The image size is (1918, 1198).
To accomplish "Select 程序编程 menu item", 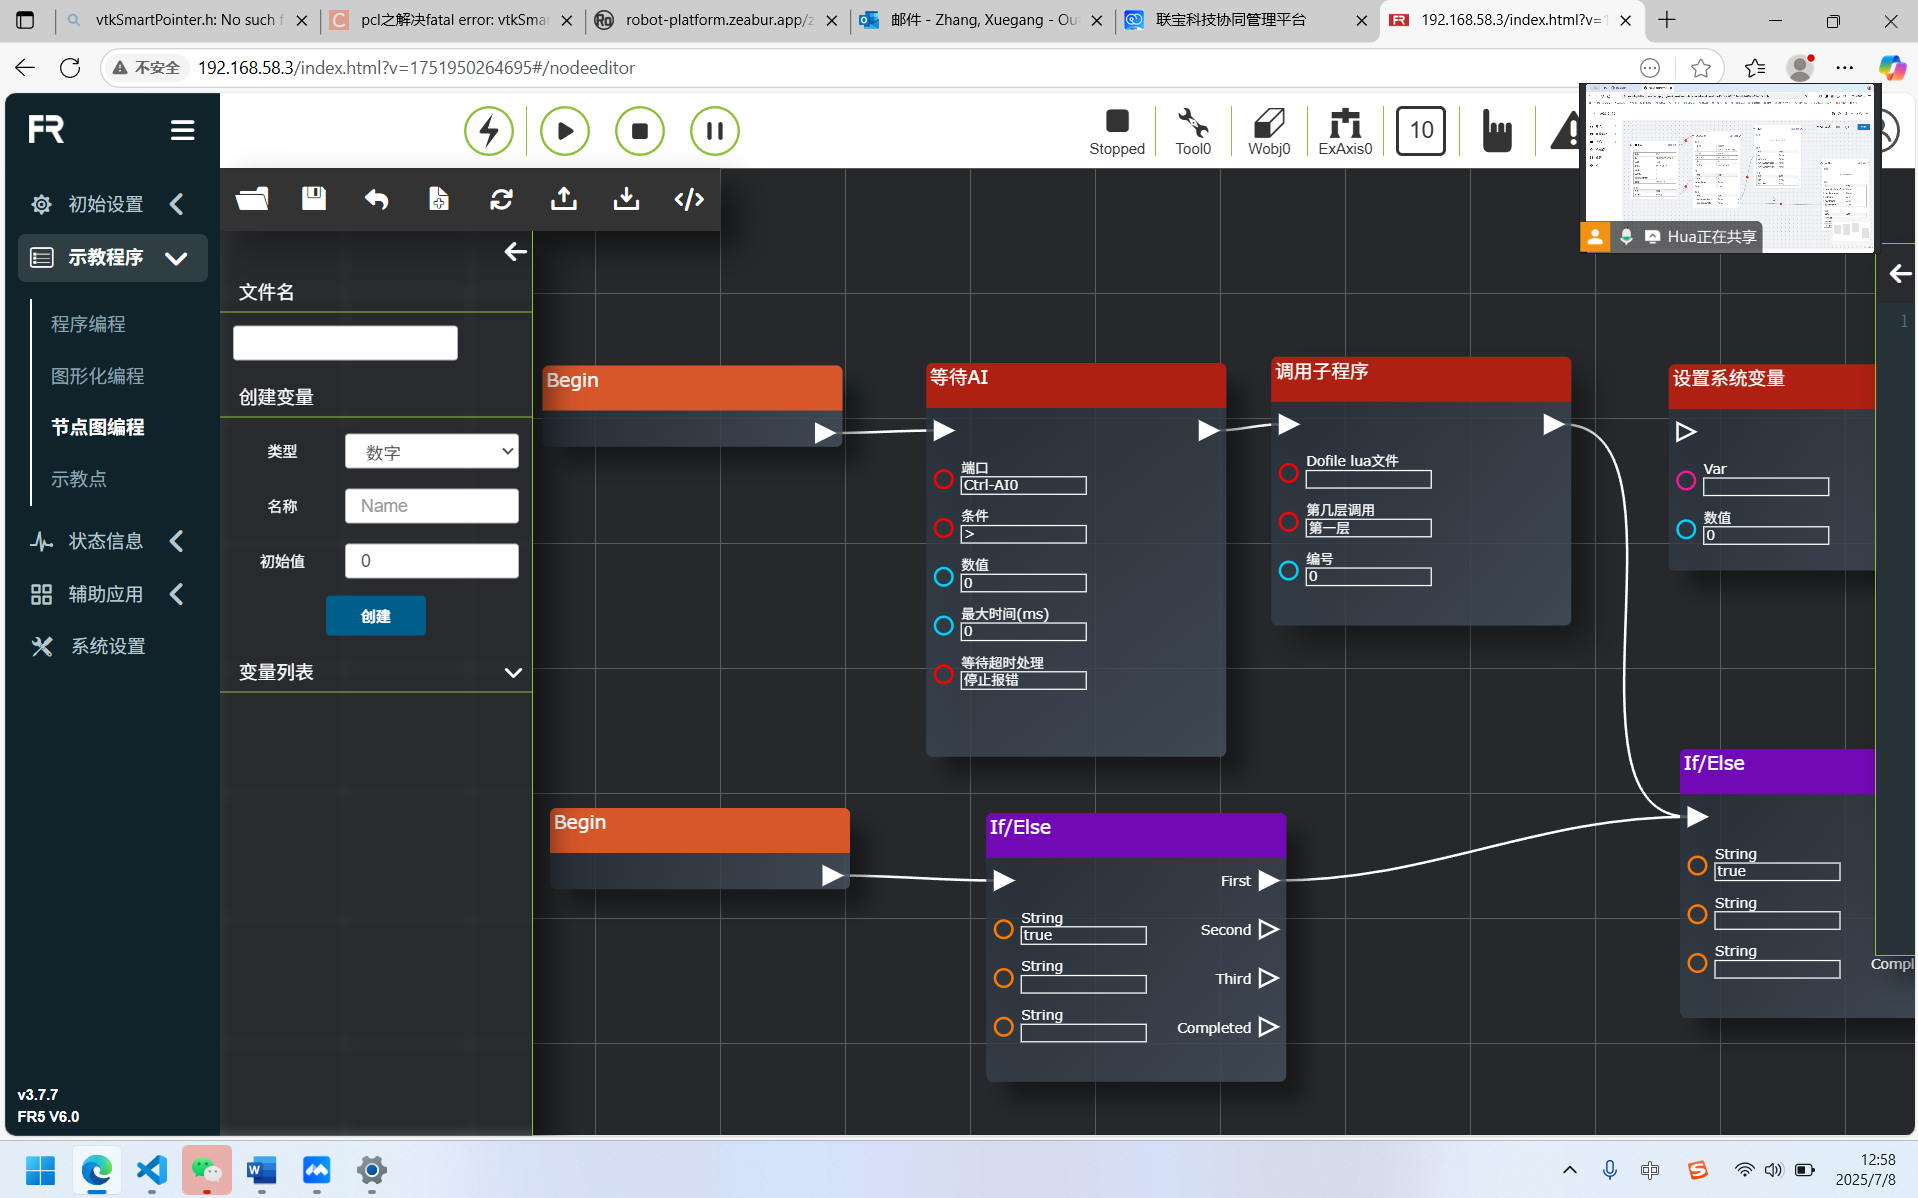I will (x=89, y=324).
